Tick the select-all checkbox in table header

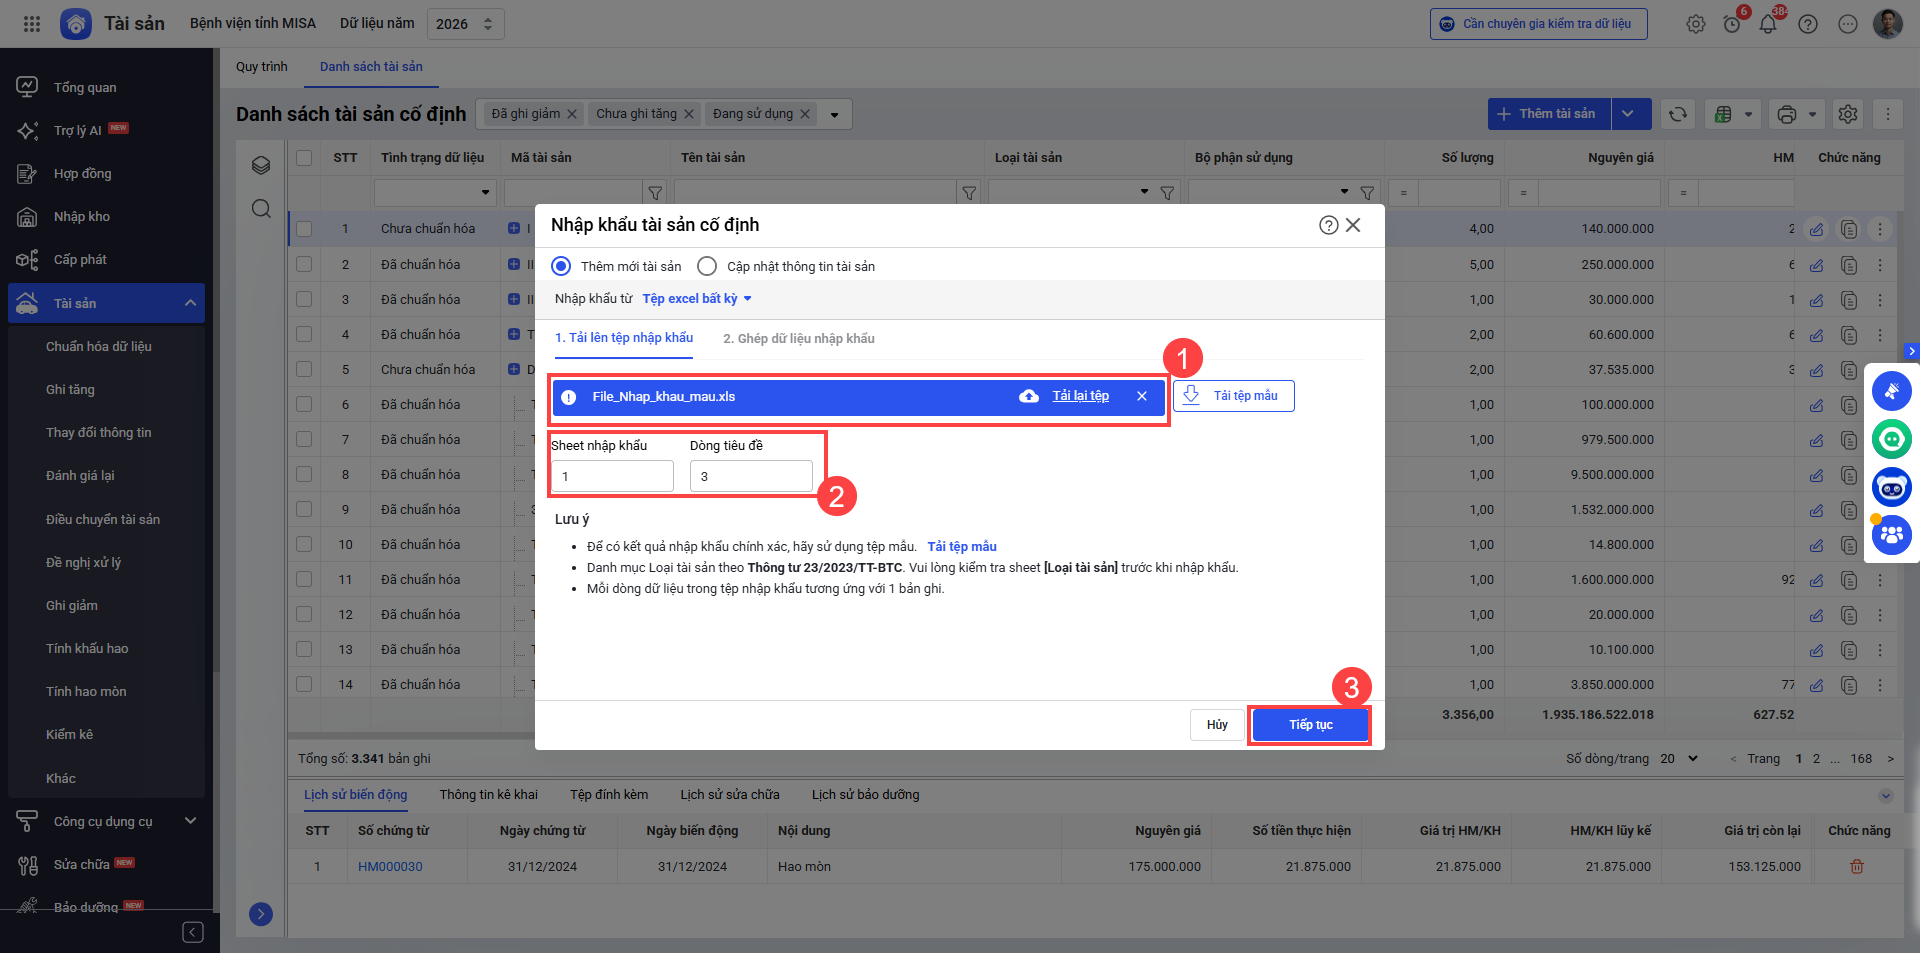[x=304, y=158]
